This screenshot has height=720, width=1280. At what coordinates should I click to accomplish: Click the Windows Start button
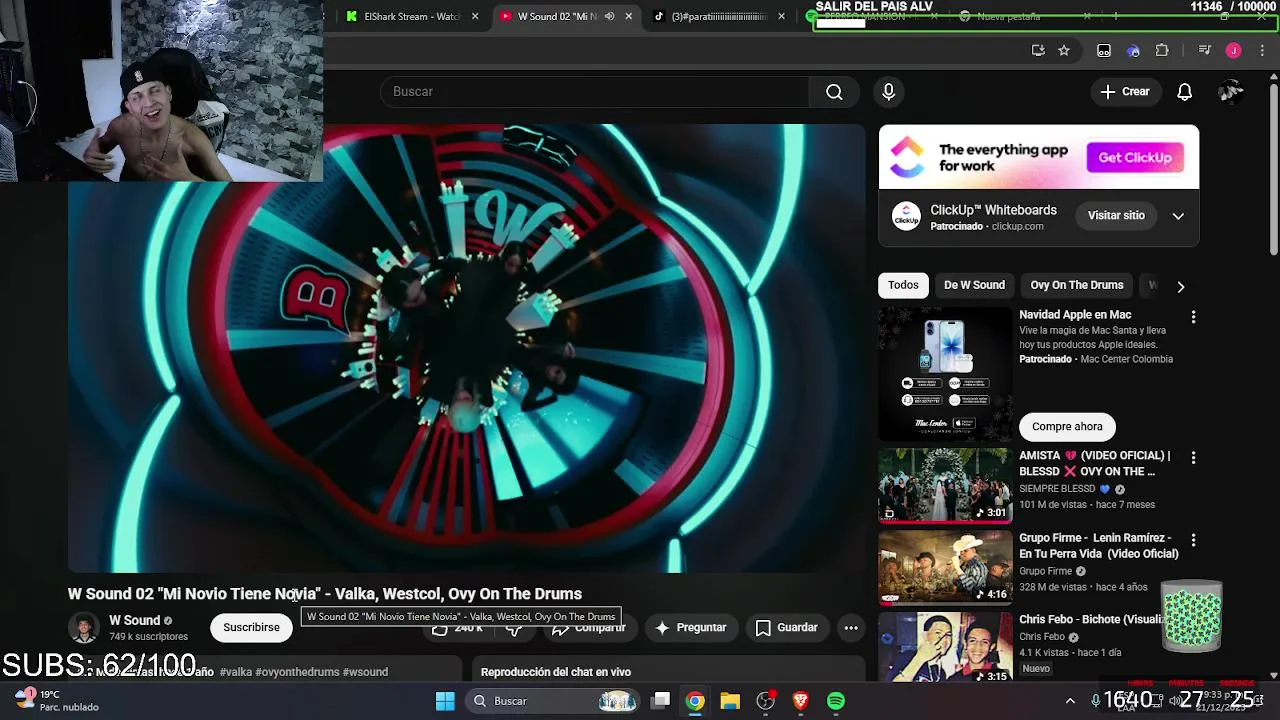tap(445, 701)
